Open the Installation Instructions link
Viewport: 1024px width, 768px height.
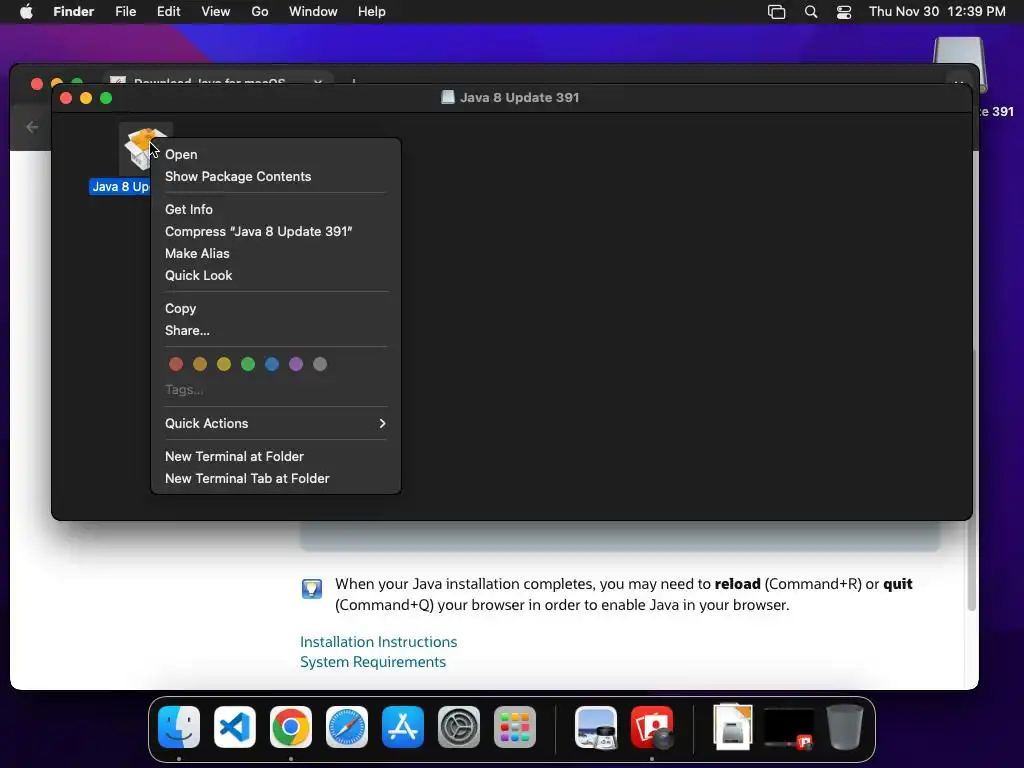pyautogui.click(x=379, y=642)
